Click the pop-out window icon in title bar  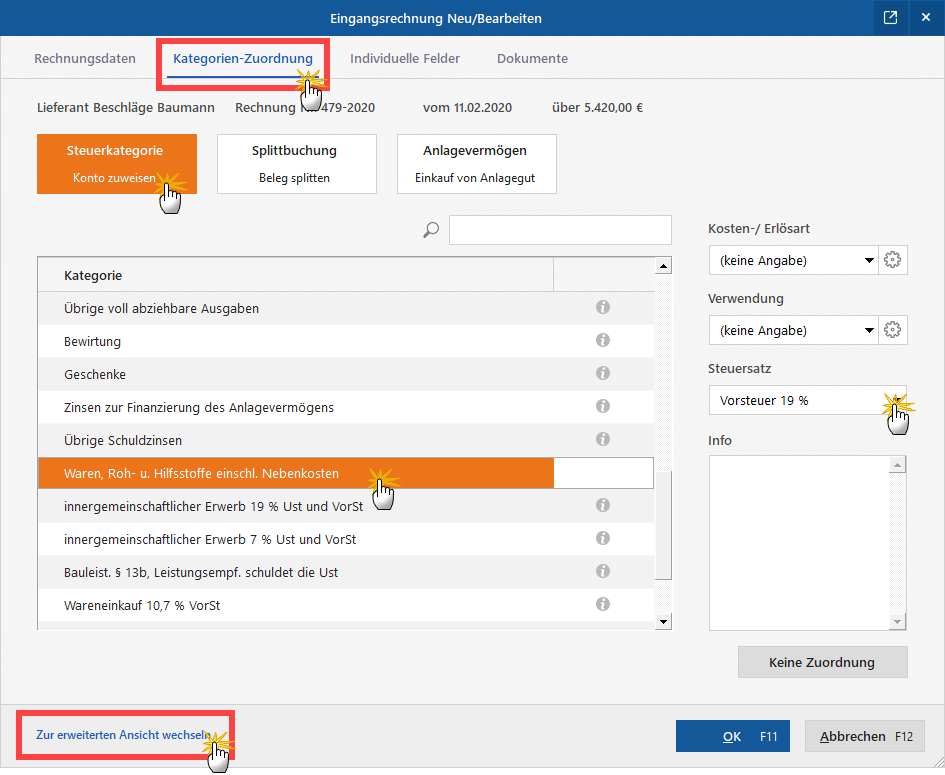[x=889, y=18]
